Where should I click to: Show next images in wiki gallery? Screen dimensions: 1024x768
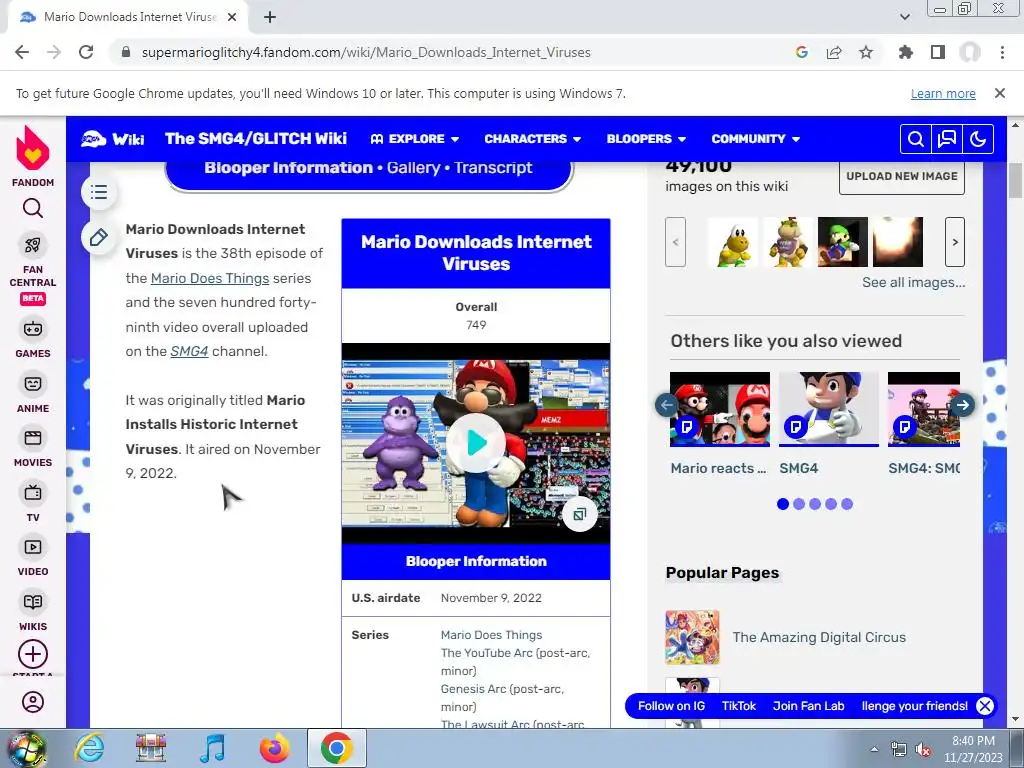click(x=955, y=242)
